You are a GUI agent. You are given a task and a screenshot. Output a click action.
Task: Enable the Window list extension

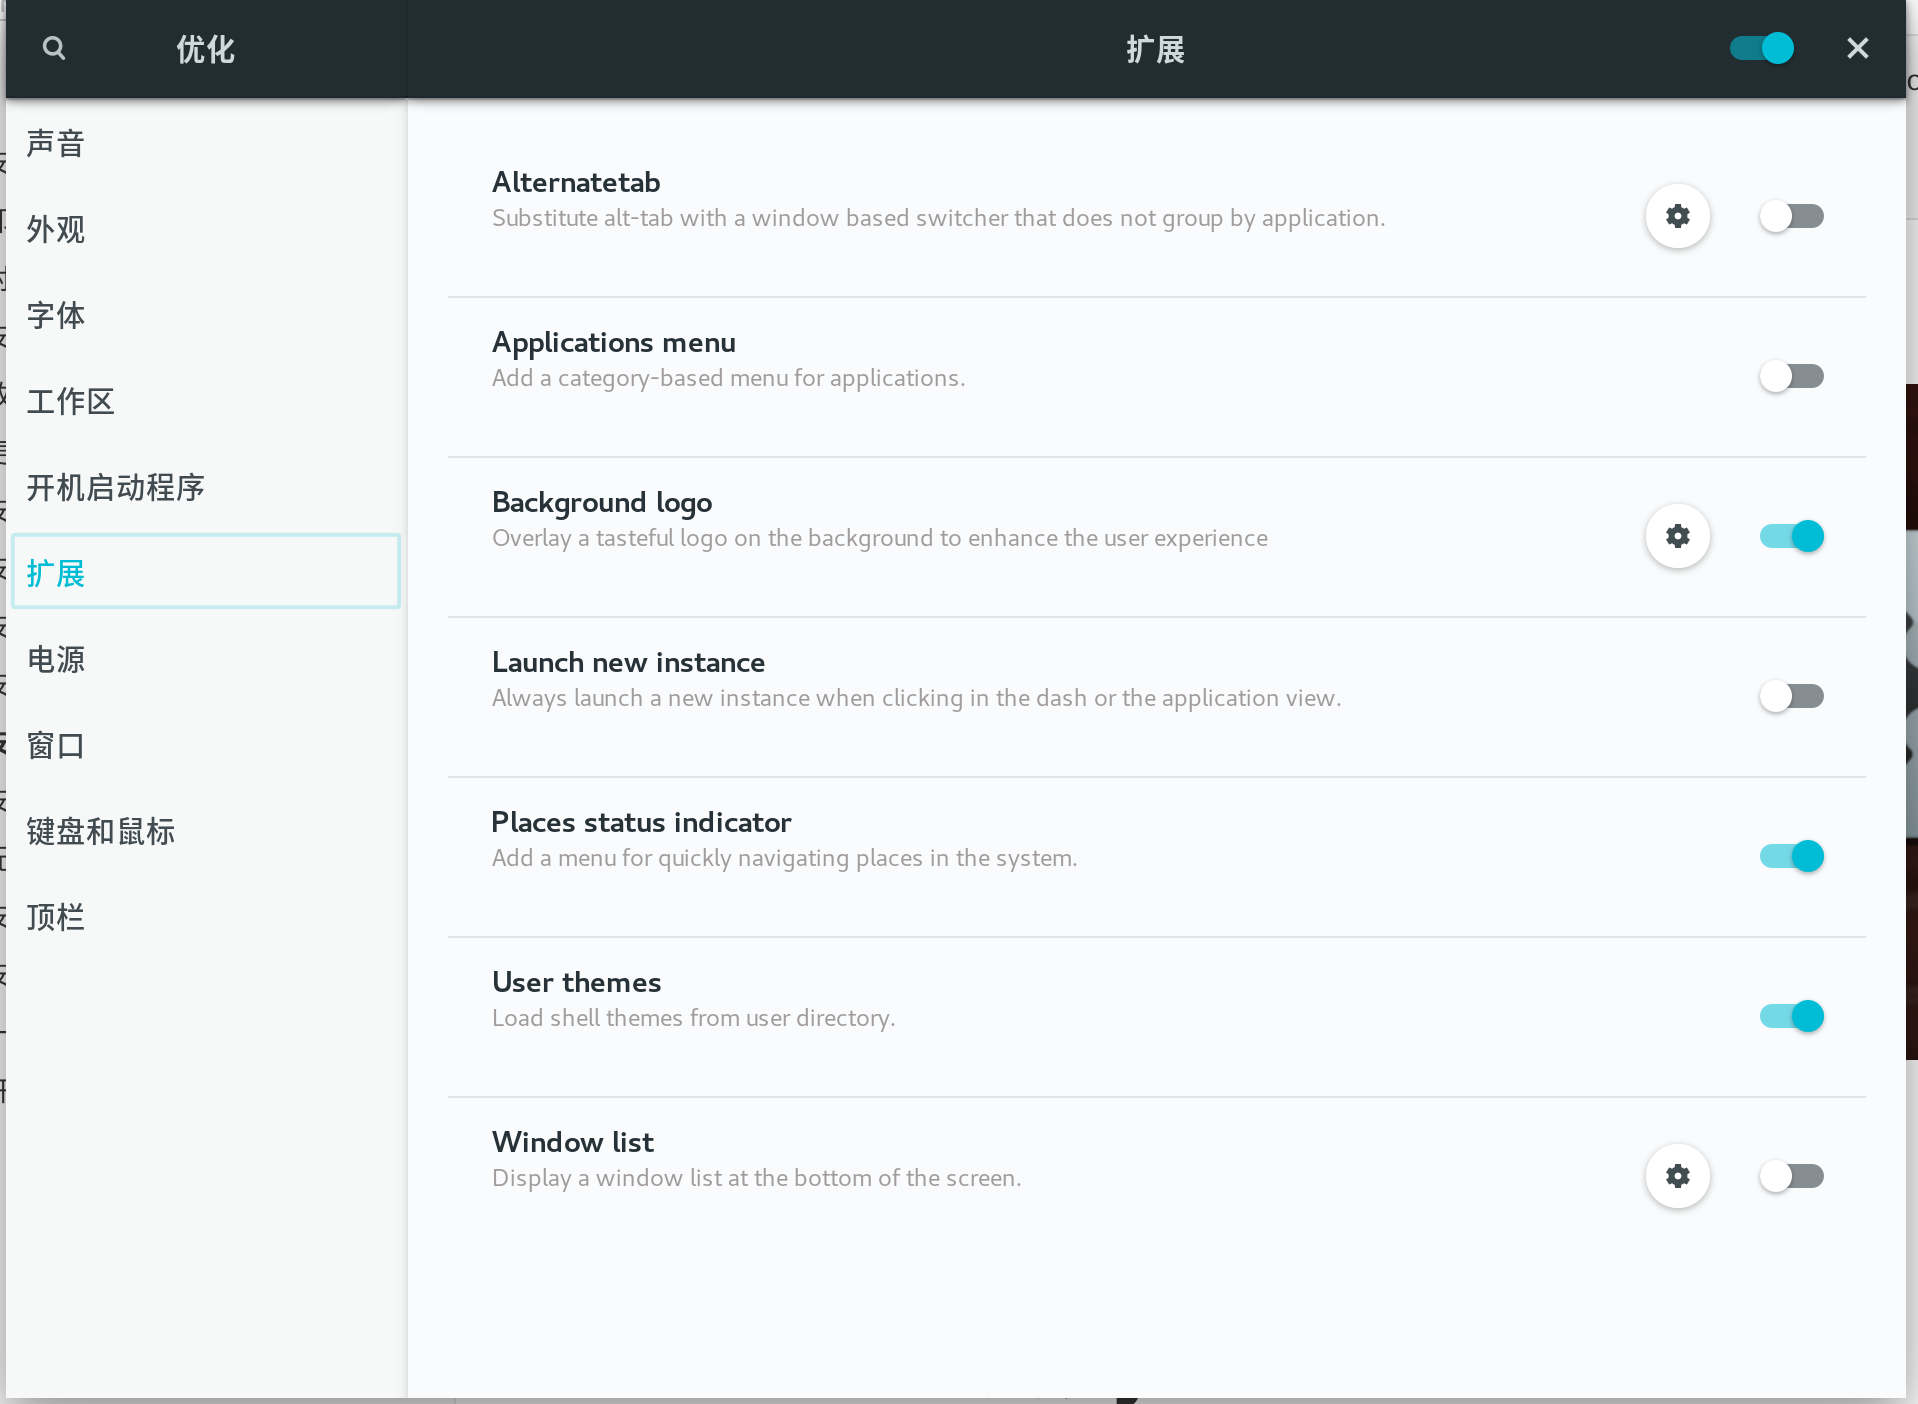coord(1791,1176)
